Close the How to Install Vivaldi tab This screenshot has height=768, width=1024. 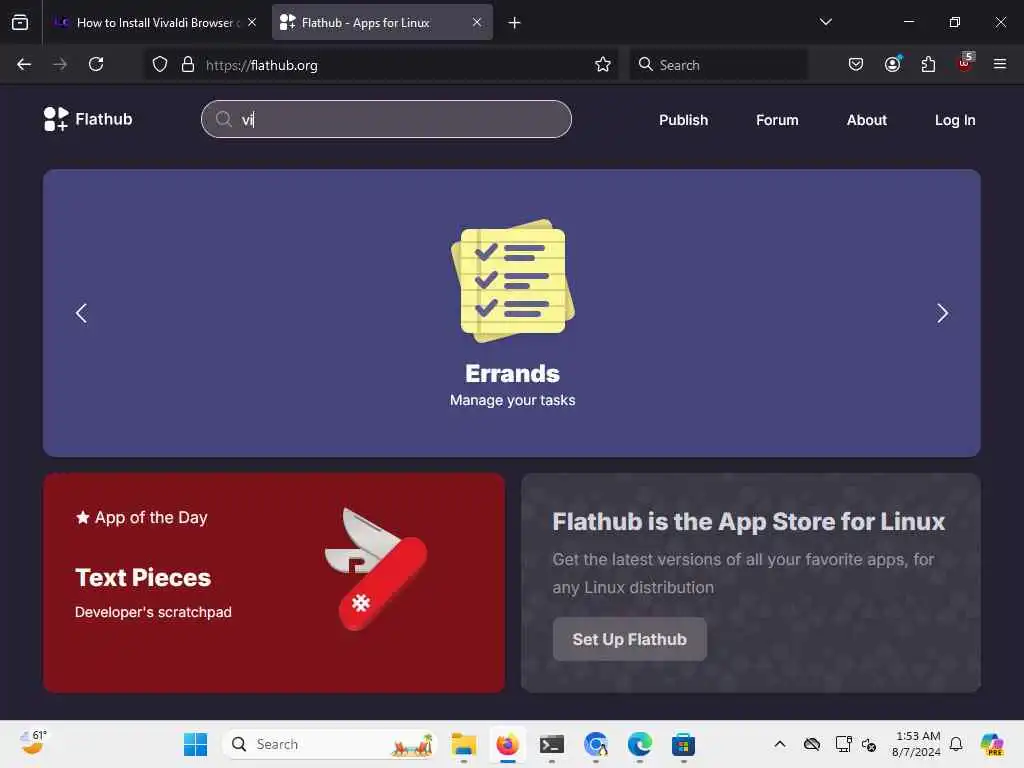point(252,22)
